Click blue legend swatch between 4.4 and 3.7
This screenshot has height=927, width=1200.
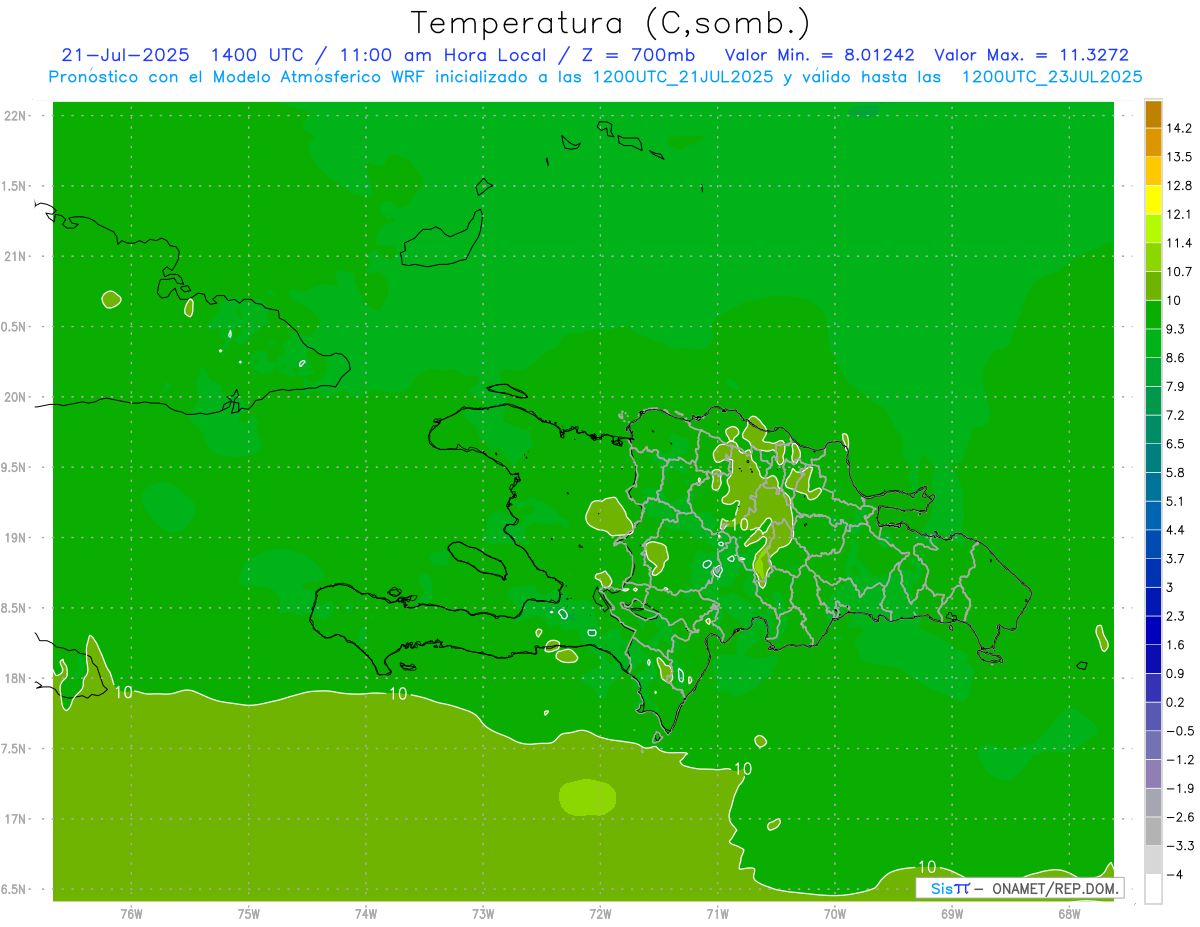coord(1153,544)
